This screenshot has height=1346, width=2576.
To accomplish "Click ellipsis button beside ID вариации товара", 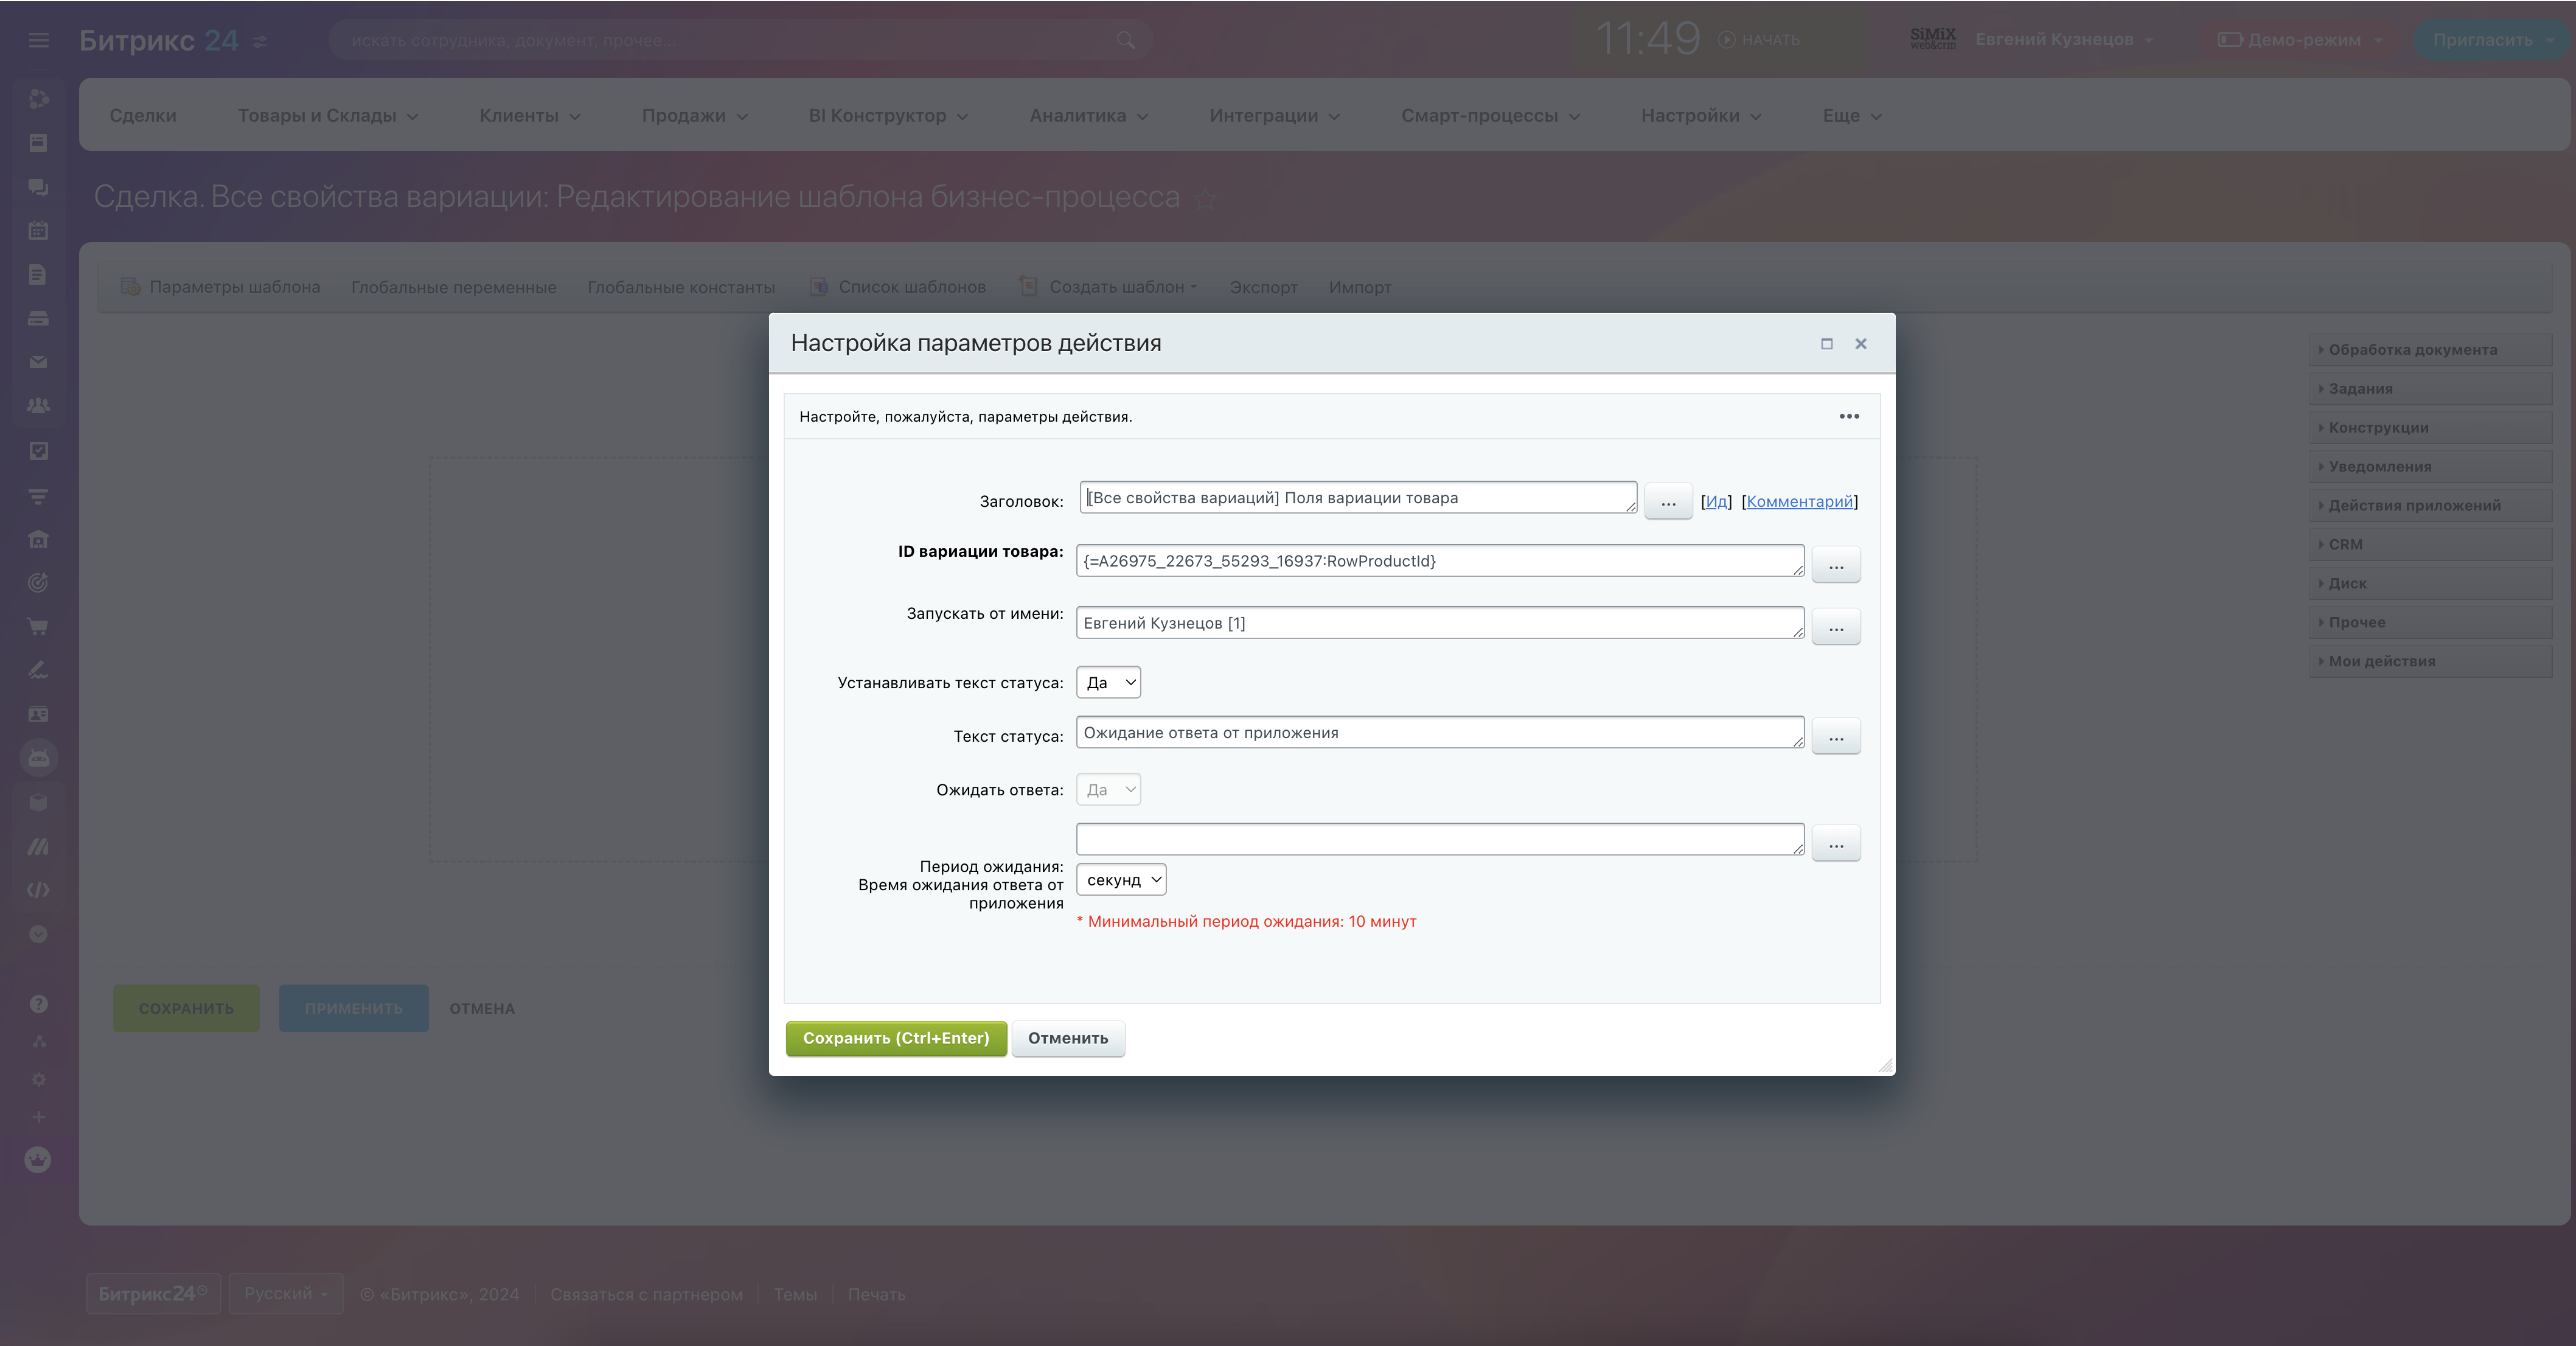I will tap(1836, 565).
